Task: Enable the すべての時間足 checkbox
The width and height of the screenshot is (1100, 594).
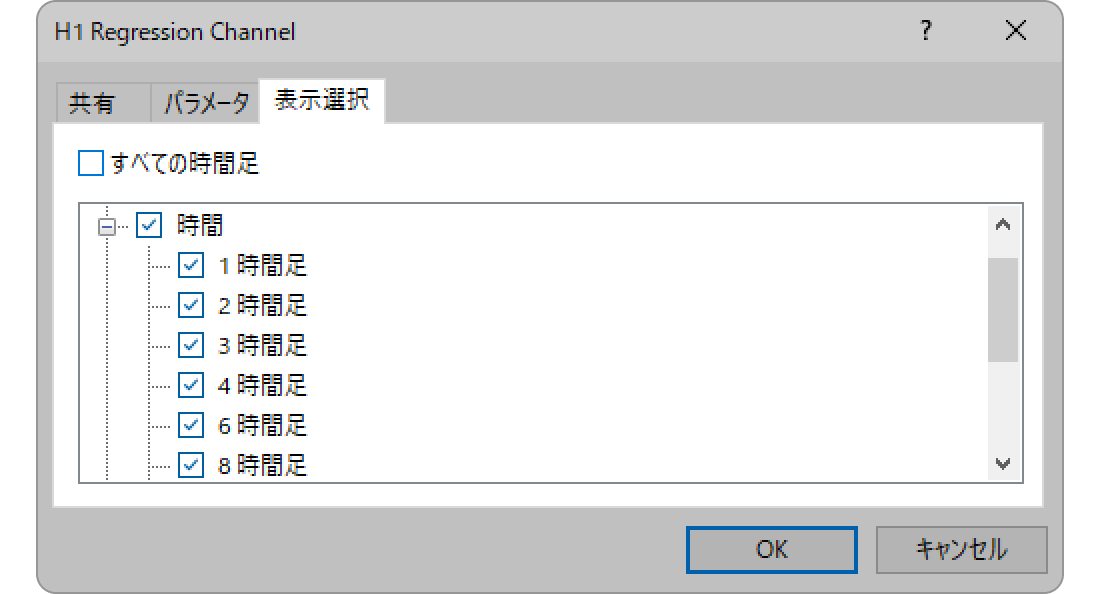Action: (90, 163)
